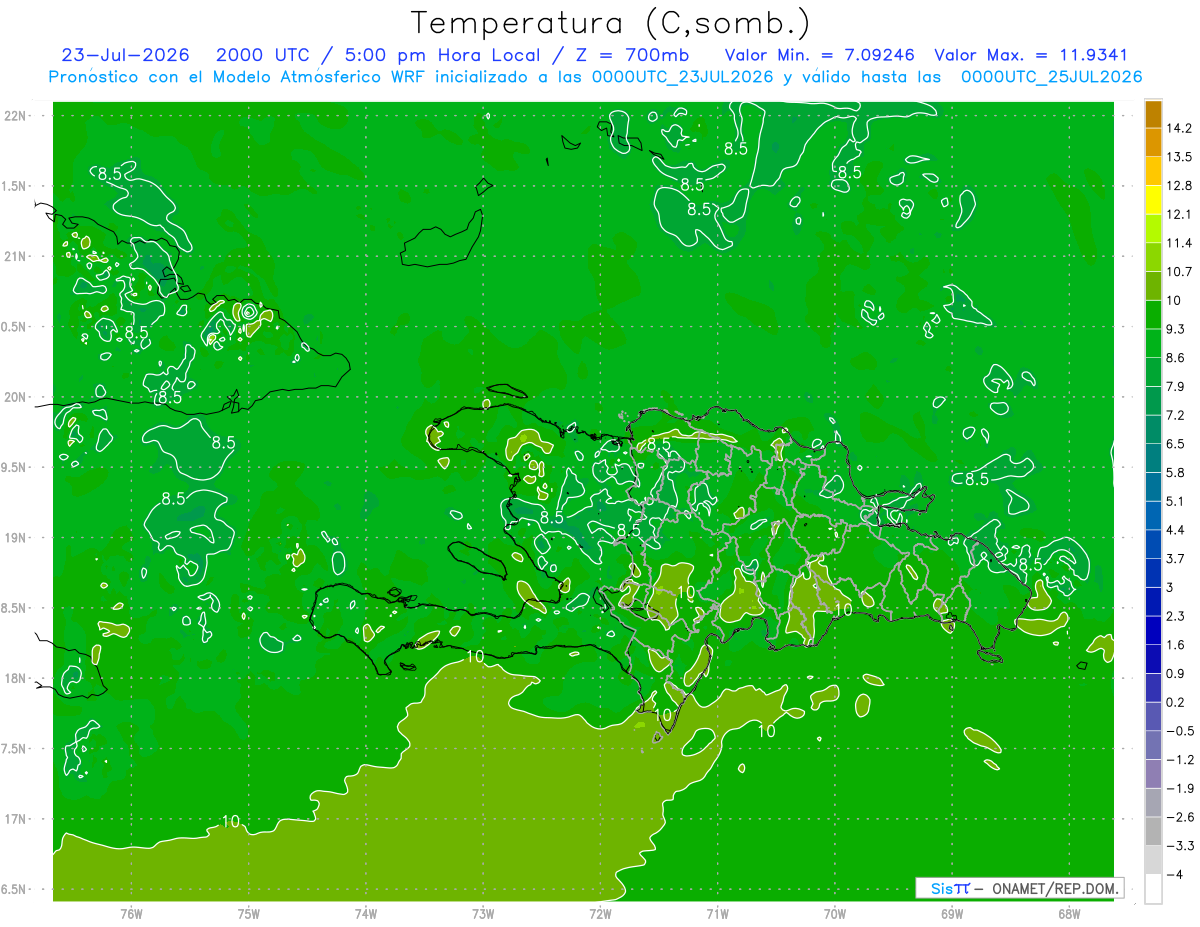1200x927 pixels.
Task: Click the "12.8" value on color scale
Action: (x=1179, y=185)
